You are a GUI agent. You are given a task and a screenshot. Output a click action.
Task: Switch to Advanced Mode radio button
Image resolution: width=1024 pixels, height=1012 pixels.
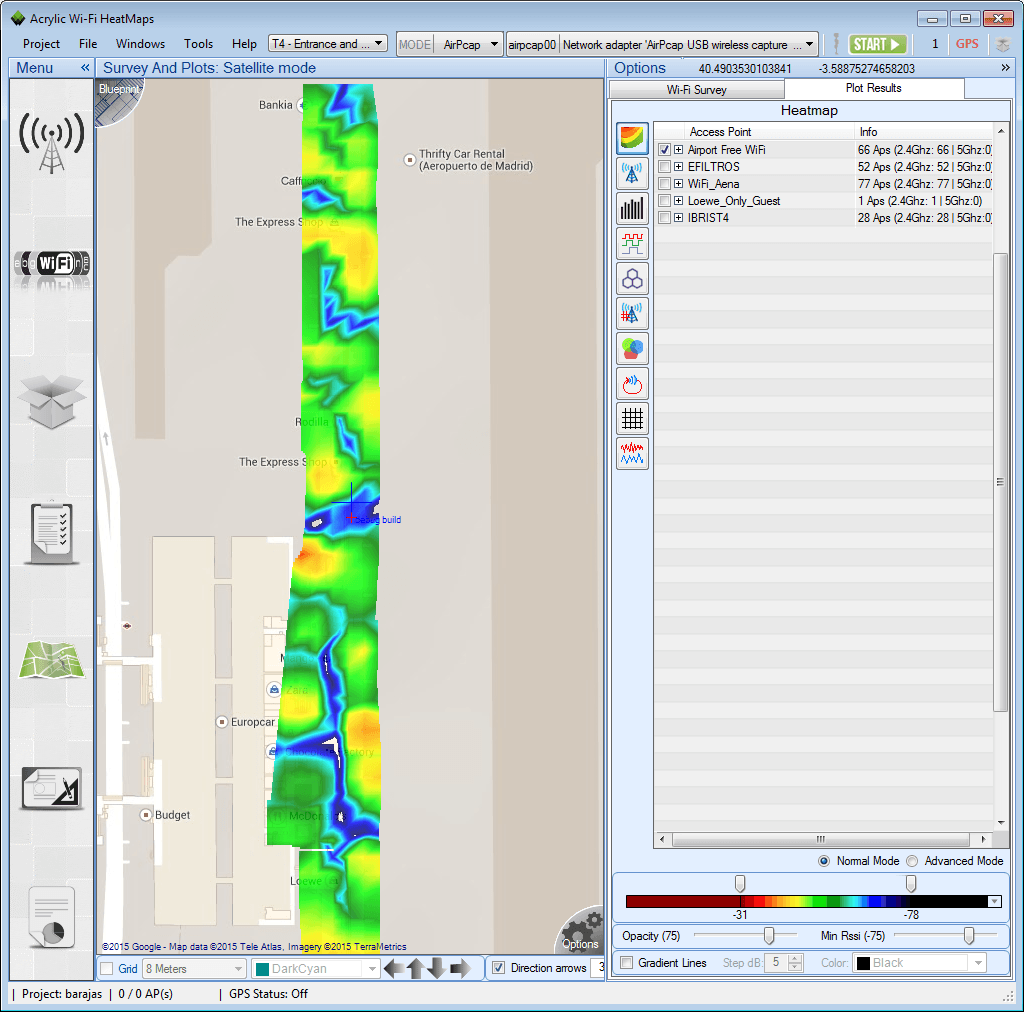point(911,861)
